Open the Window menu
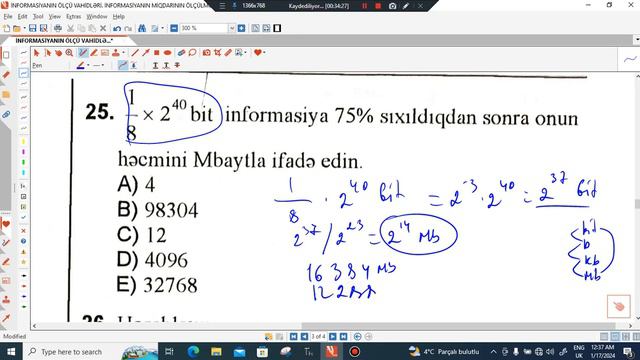The height and width of the screenshot is (360, 640). click(x=97, y=17)
